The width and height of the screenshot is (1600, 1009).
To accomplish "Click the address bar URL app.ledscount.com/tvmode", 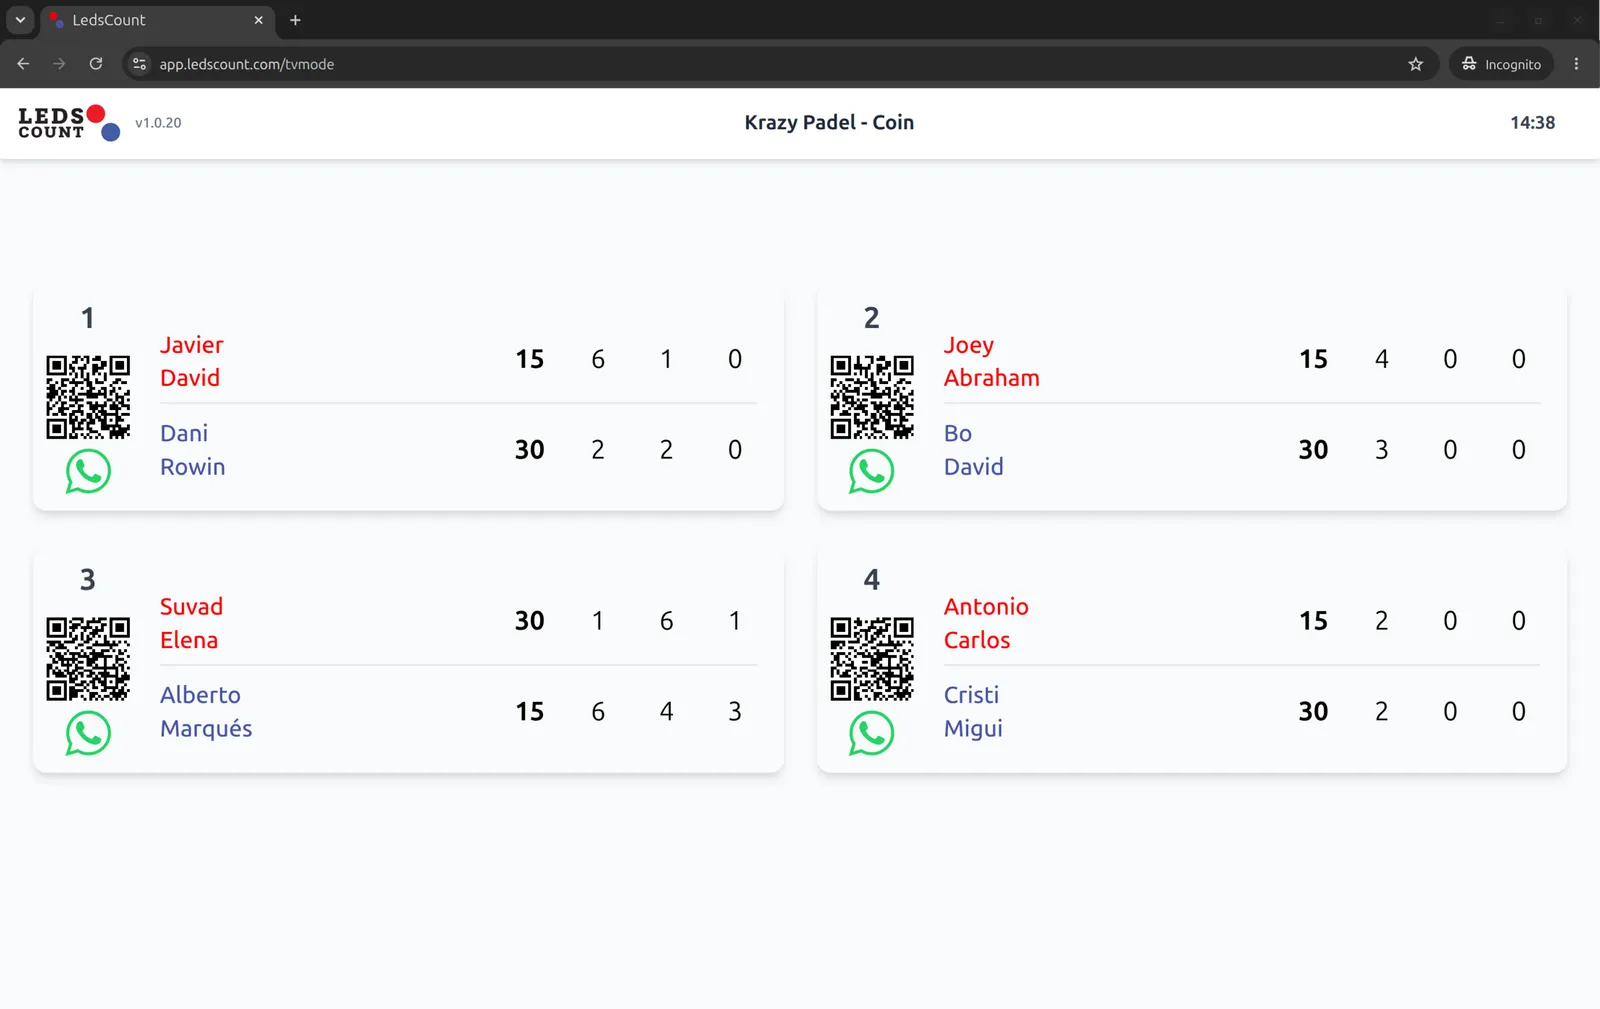I will (x=247, y=64).
